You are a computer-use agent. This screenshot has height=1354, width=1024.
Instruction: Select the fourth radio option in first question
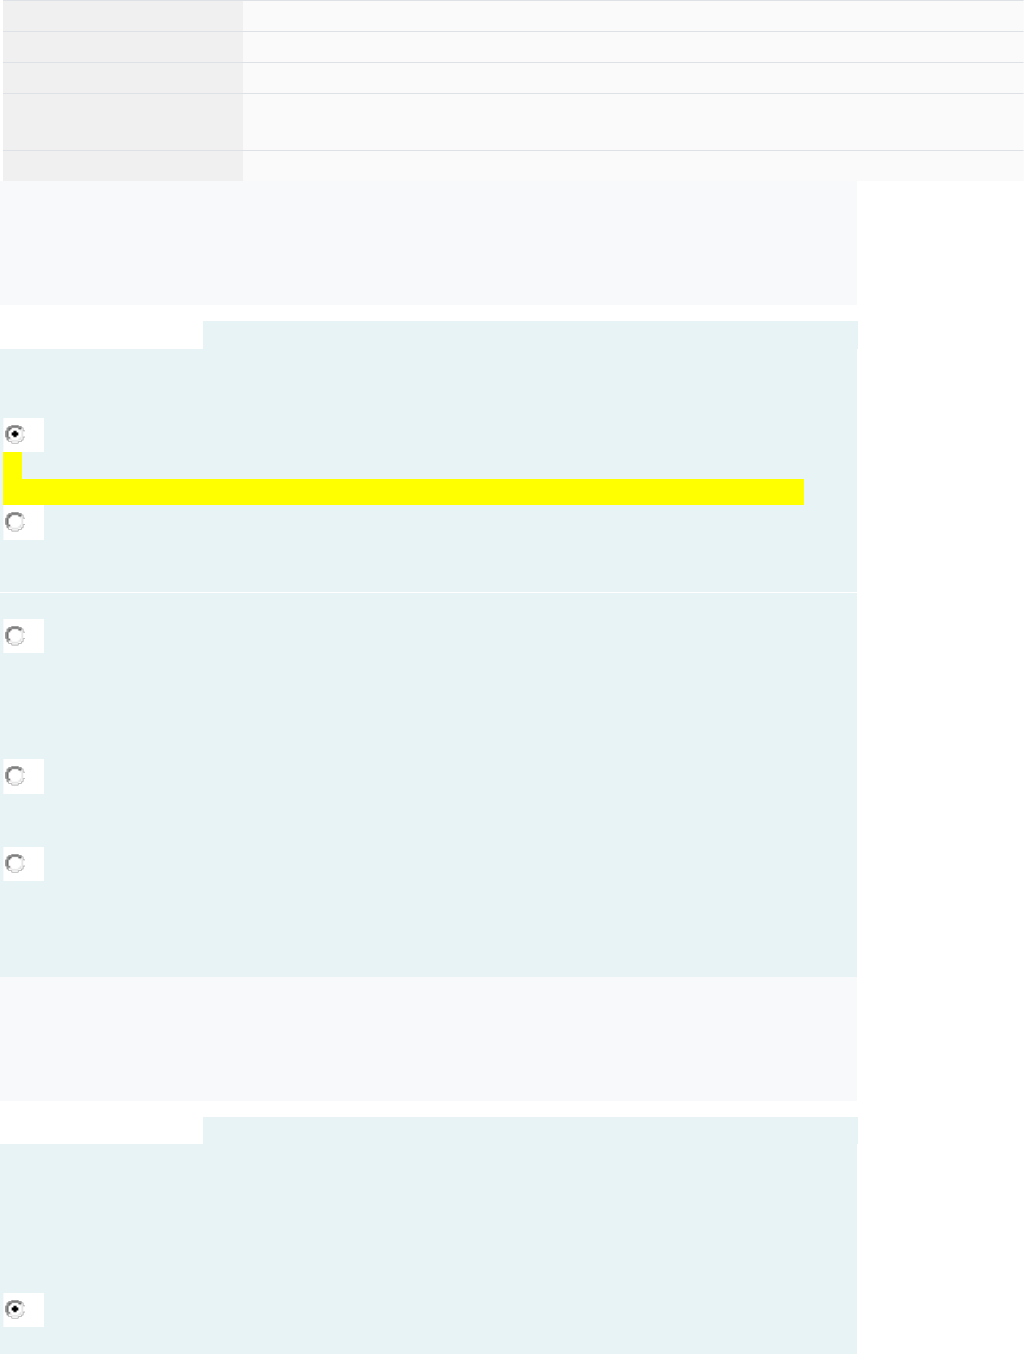15,776
